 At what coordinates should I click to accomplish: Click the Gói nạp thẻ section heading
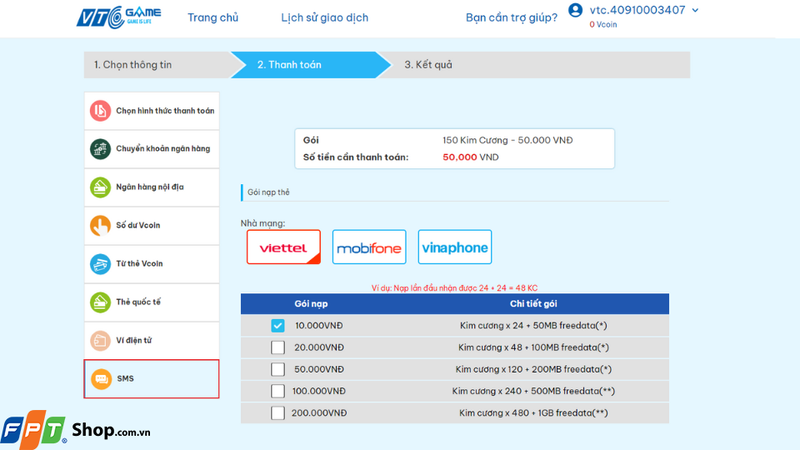coord(268,192)
